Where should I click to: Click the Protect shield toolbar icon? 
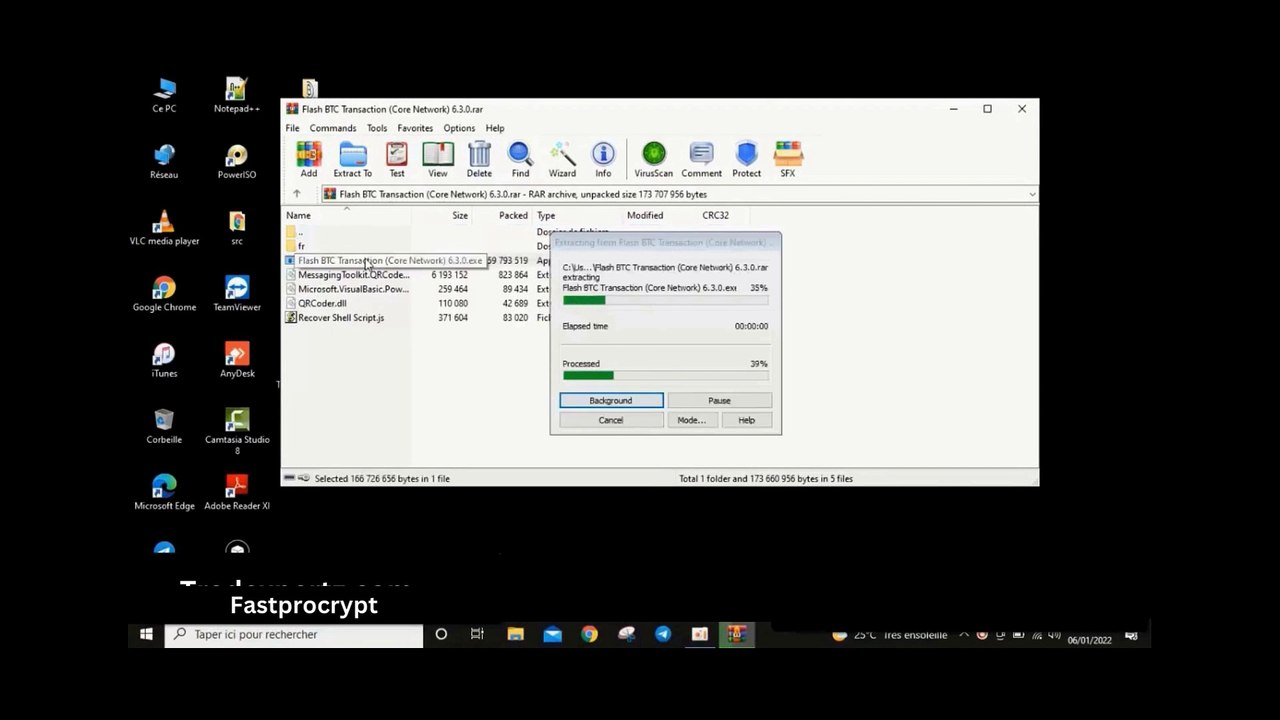[x=746, y=159]
